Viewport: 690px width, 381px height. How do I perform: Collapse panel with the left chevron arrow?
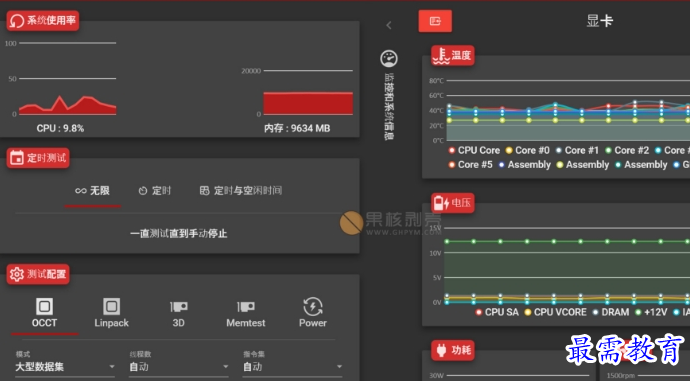(x=389, y=26)
